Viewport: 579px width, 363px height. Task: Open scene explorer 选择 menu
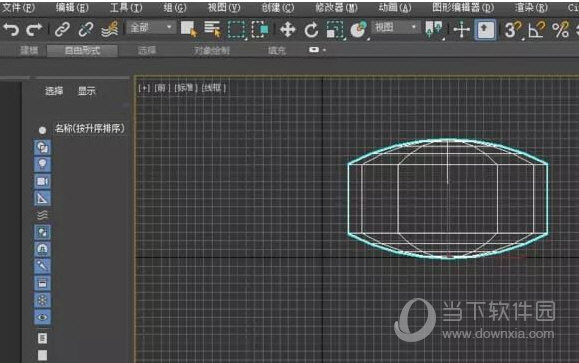[x=54, y=91]
